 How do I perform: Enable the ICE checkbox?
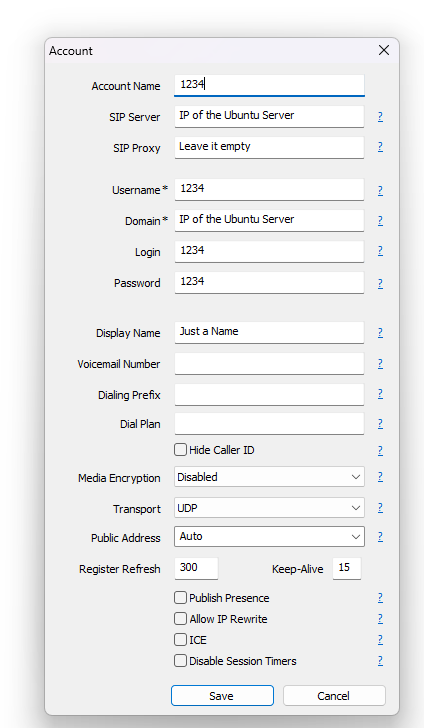180,640
